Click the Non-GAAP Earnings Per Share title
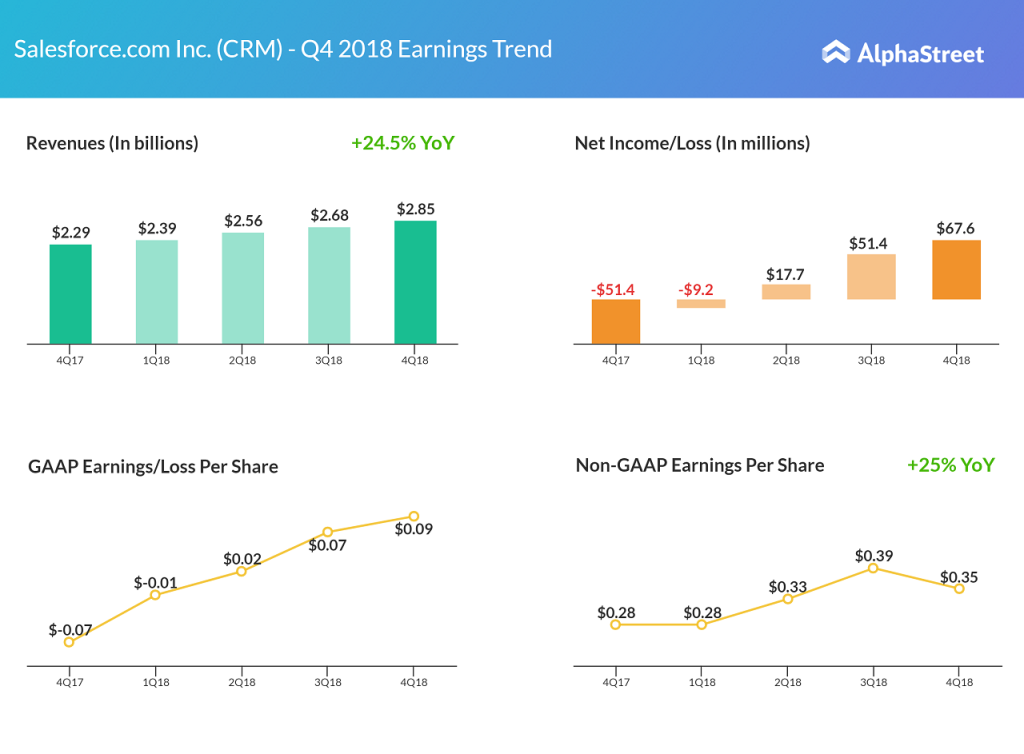Screen dimensions: 1024x754 pyautogui.click(x=699, y=465)
